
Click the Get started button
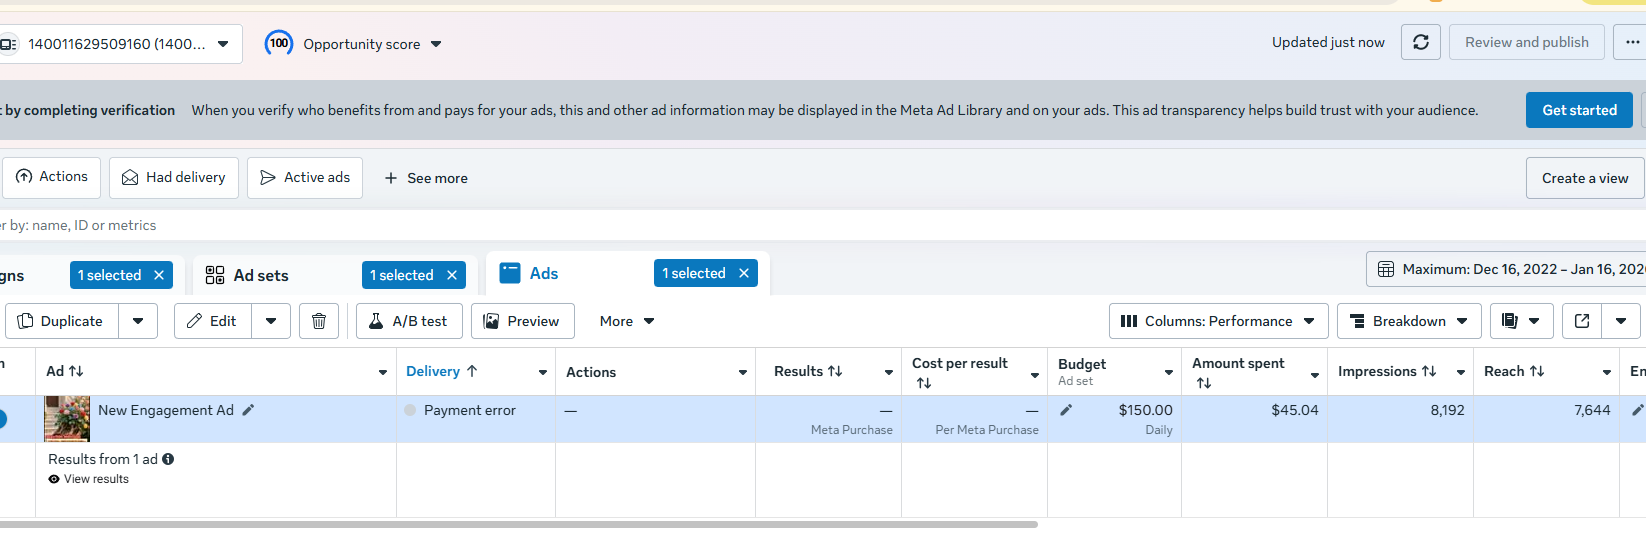click(1579, 110)
